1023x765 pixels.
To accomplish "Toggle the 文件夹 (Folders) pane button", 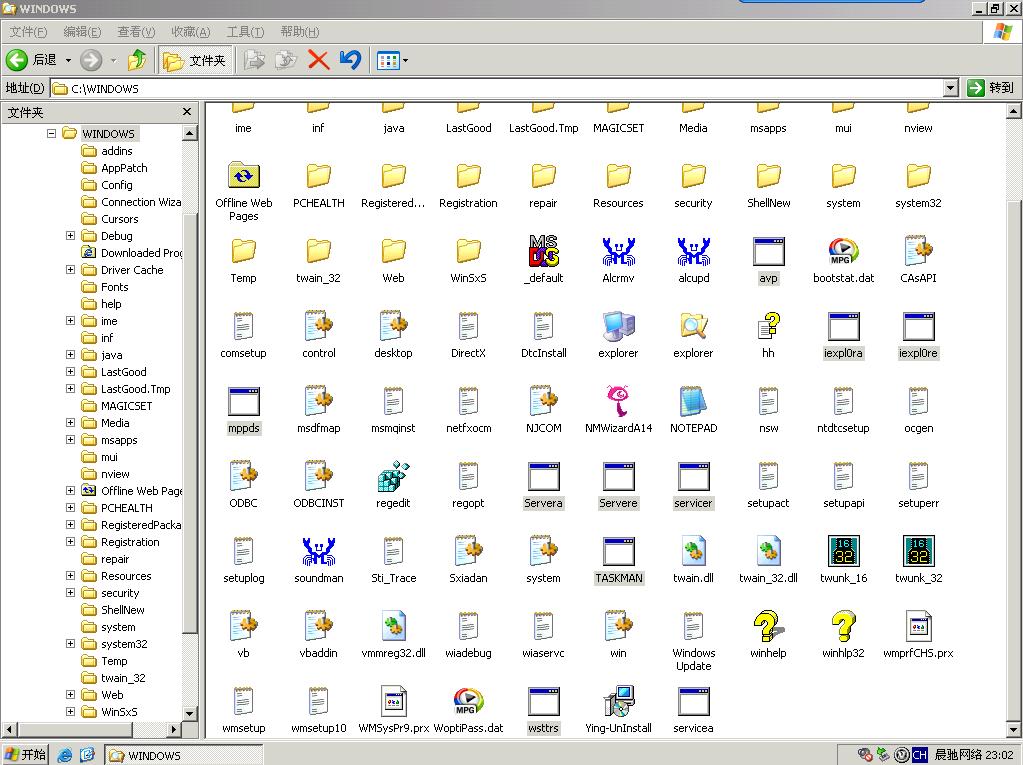I will pyautogui.click(x=196, y=60).
